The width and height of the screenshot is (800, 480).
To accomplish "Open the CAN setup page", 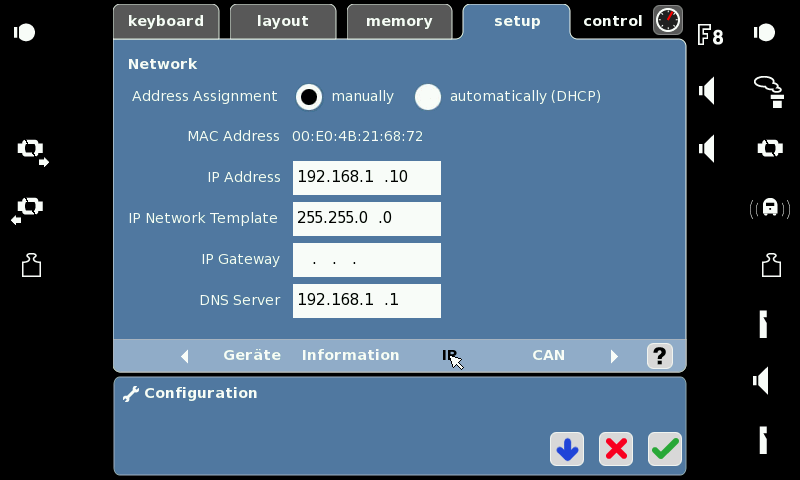I will (548, 355).
